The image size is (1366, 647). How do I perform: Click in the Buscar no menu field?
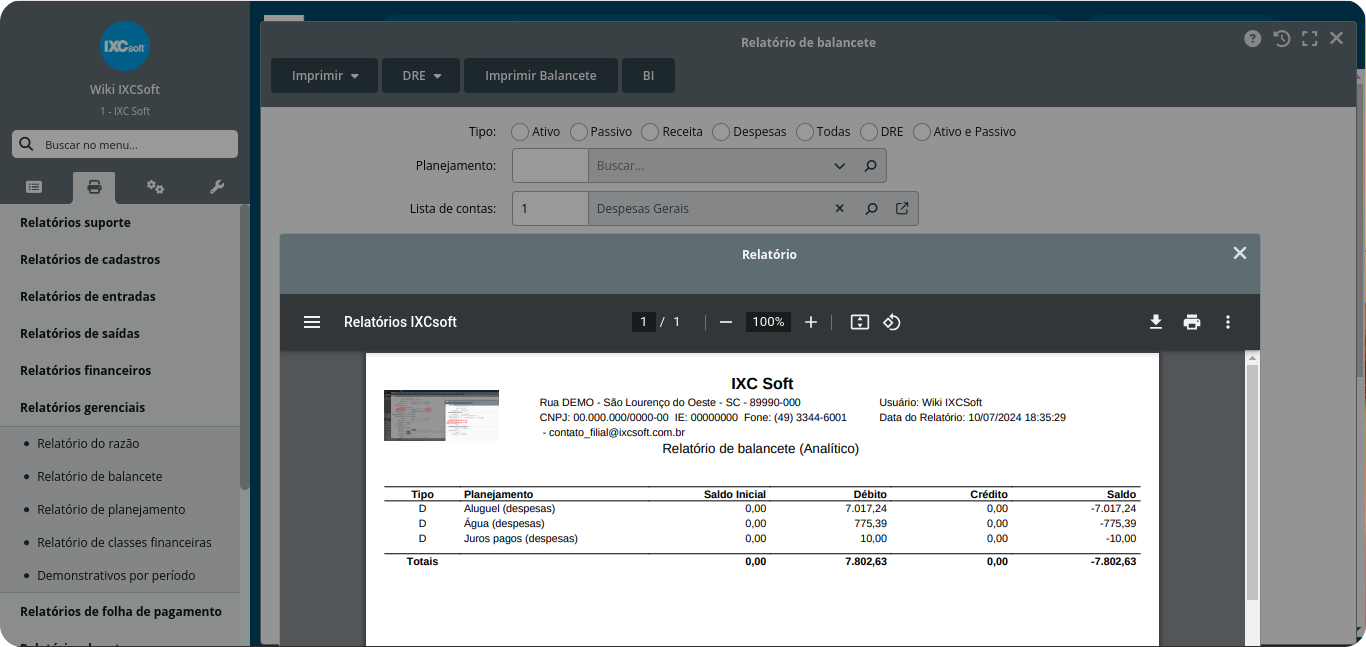click(x=125, y=144)
